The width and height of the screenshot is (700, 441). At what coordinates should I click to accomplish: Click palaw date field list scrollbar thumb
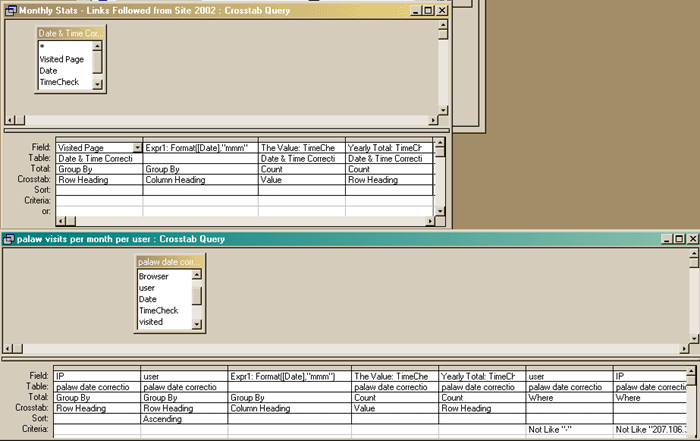pyautogui.click(x=197, y=296)
